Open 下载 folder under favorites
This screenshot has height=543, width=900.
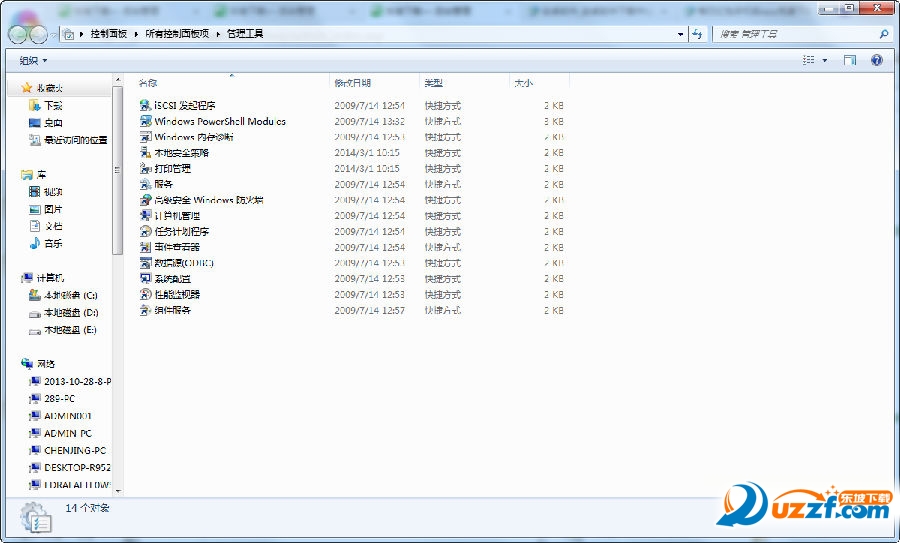pos(53,105)
